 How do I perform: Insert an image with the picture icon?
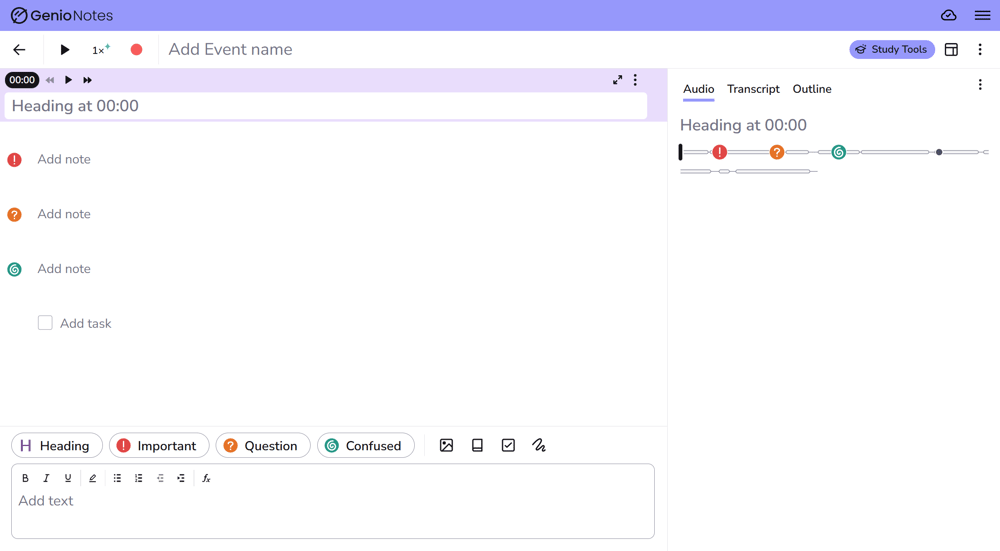pyautogui.click(x=446, y=445)
